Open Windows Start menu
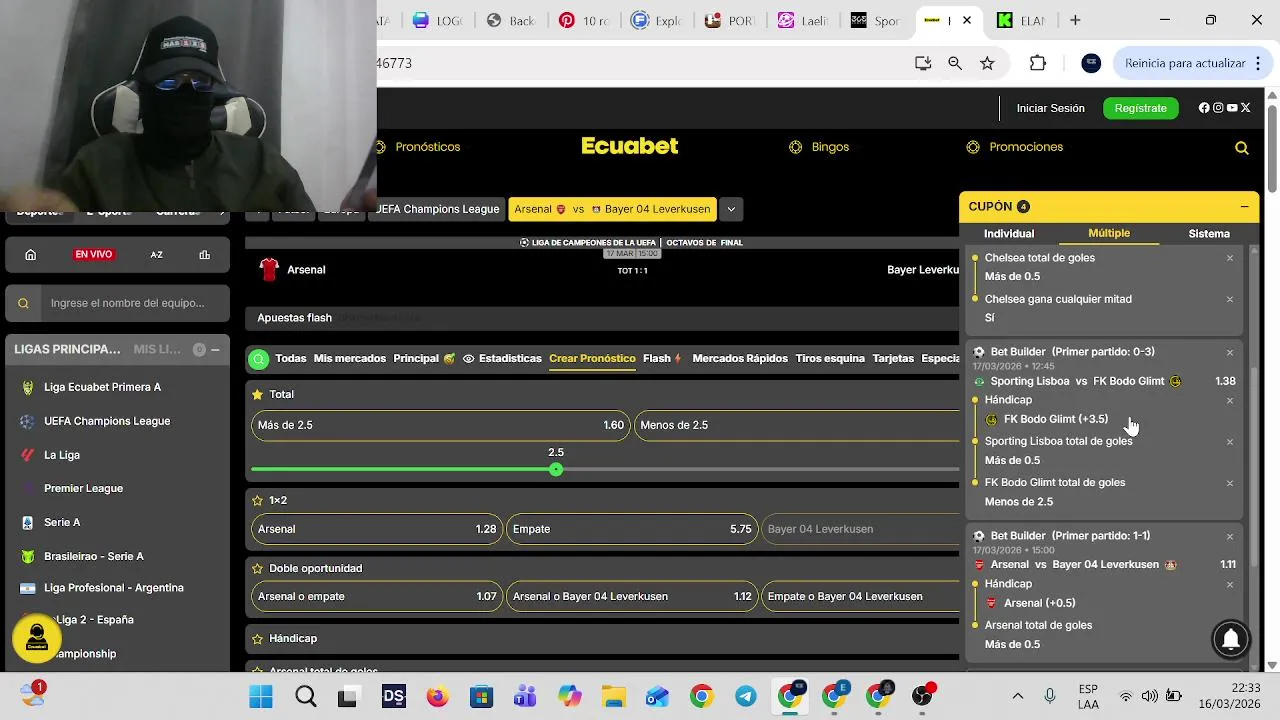 tap(261, 697)
